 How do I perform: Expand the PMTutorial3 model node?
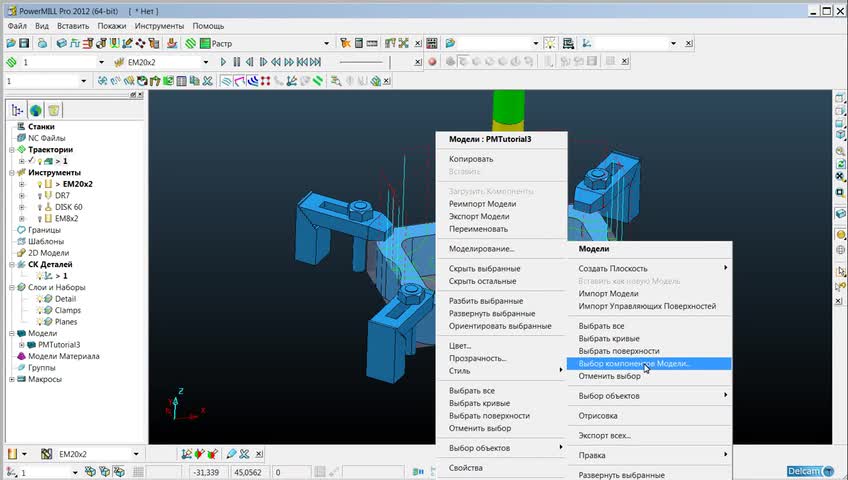pyautogui.click(x=21, y=345)
